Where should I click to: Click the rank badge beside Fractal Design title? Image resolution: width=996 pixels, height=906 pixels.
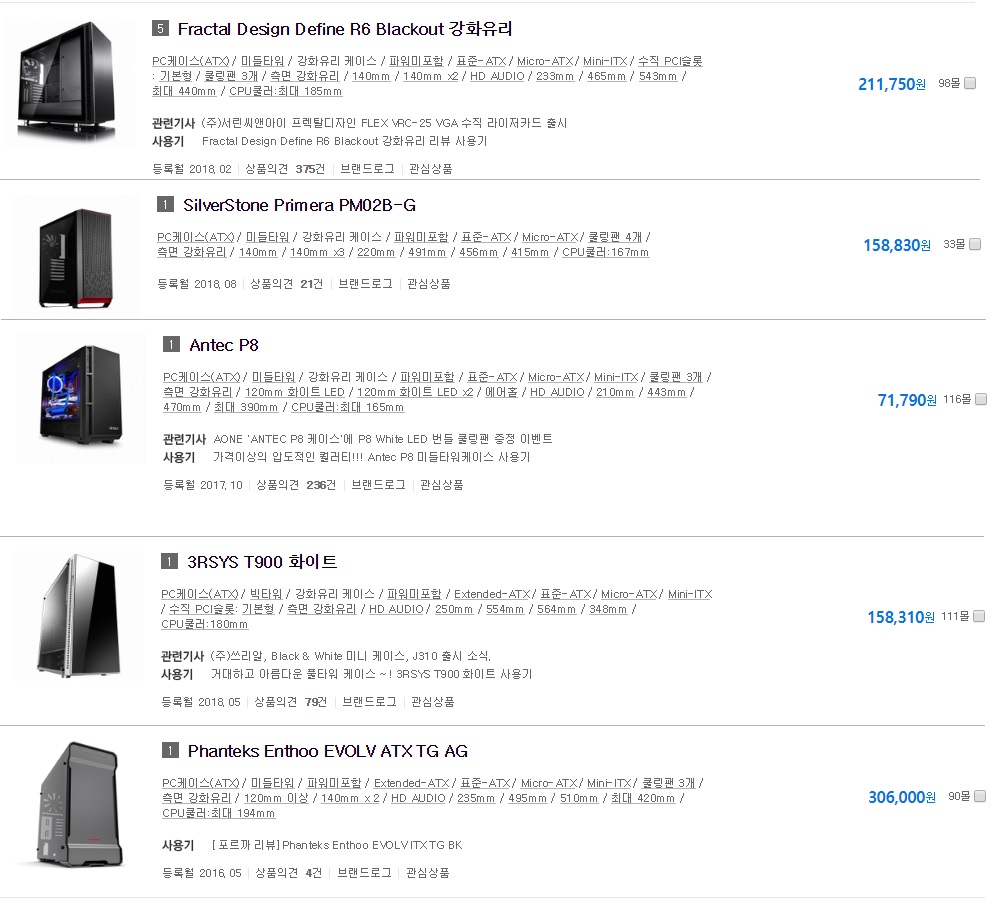tap(160, 28)
